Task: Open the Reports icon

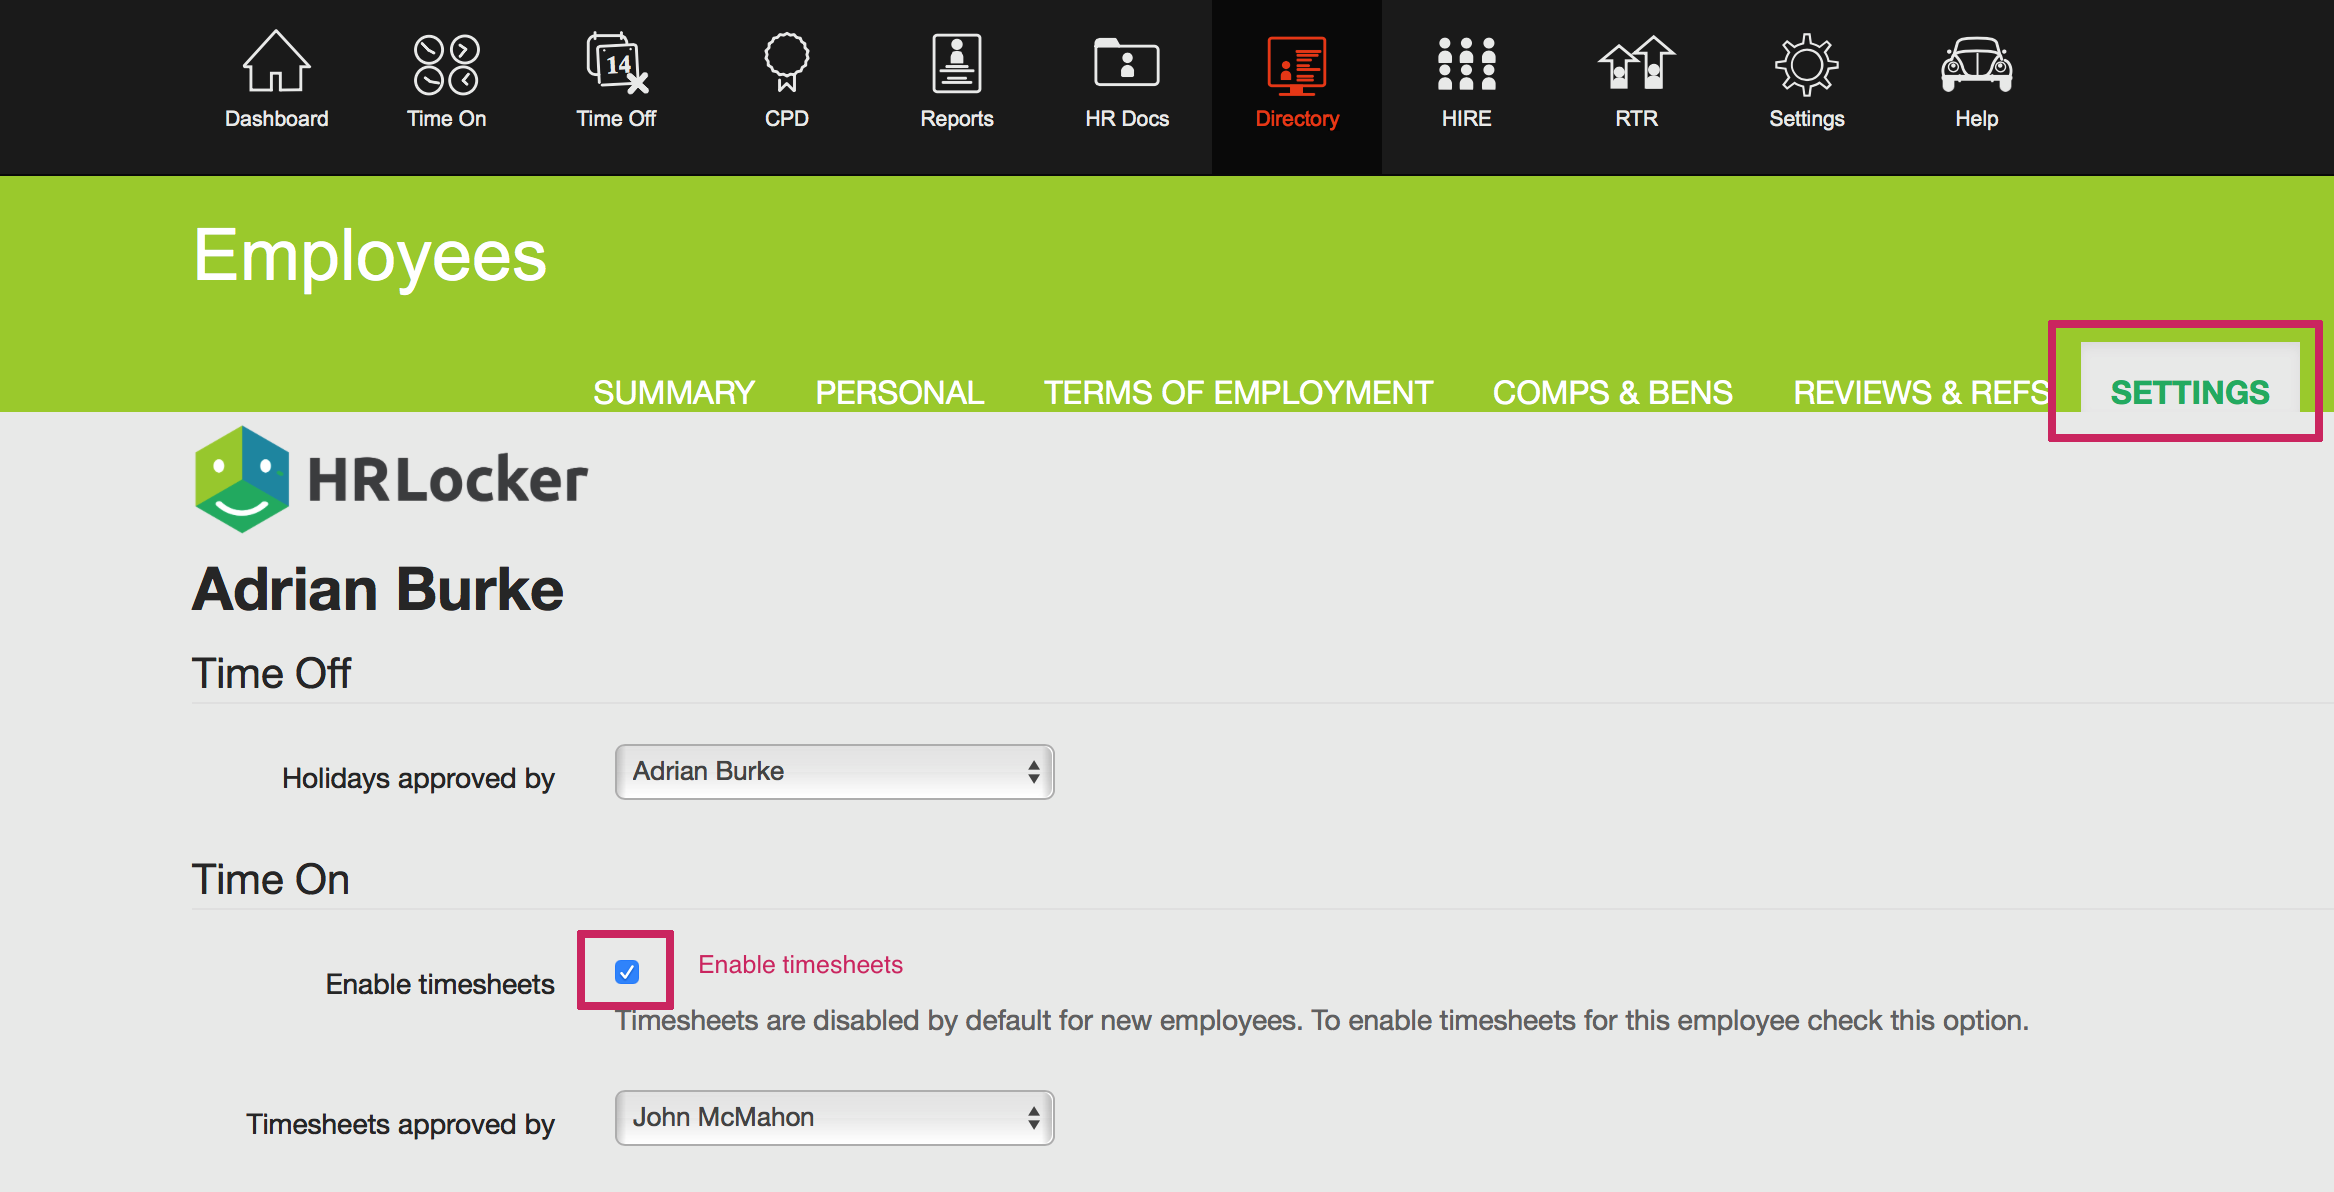Action: tap(956, 63)
